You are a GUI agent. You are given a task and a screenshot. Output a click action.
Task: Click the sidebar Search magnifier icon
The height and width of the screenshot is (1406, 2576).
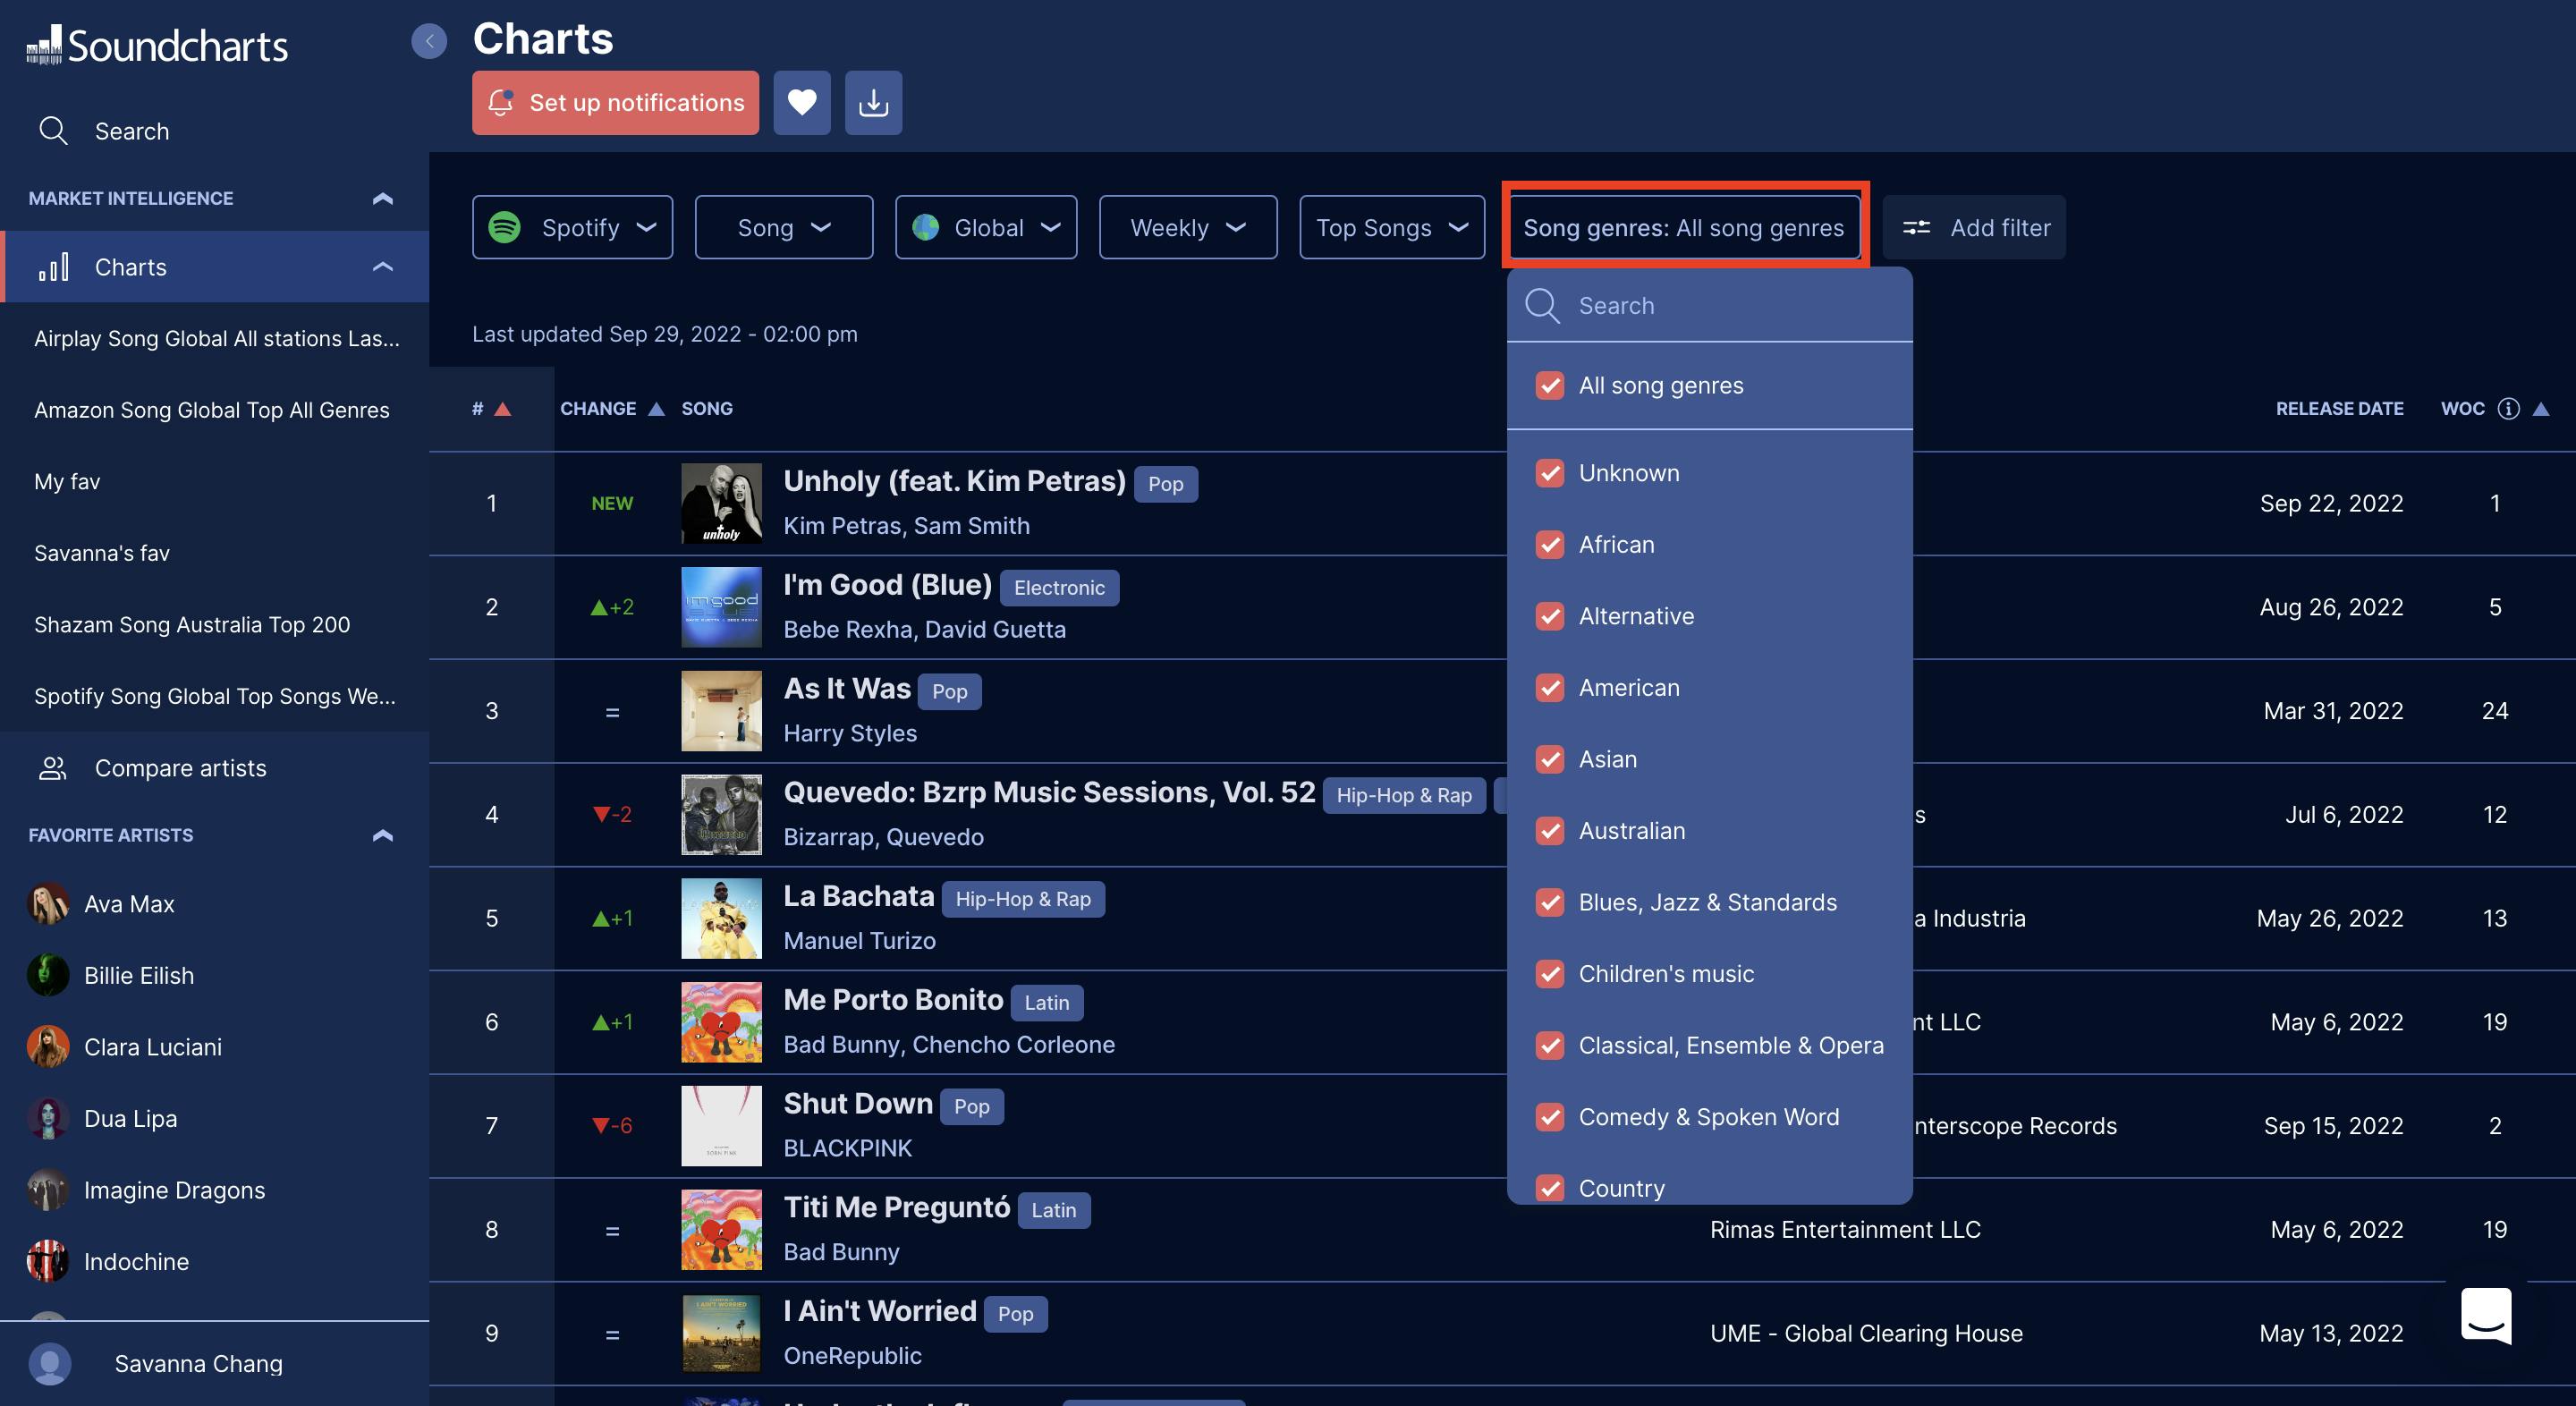click(53, 131)
